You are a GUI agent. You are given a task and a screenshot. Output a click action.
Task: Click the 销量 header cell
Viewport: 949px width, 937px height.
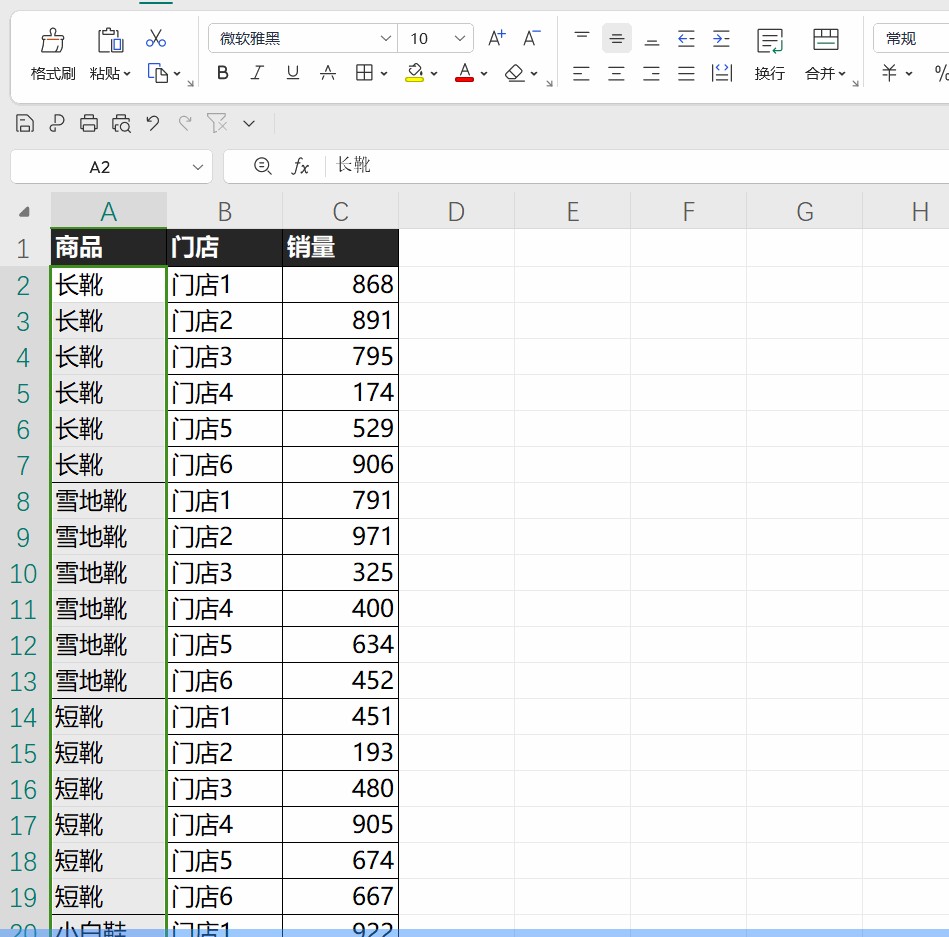340,248
